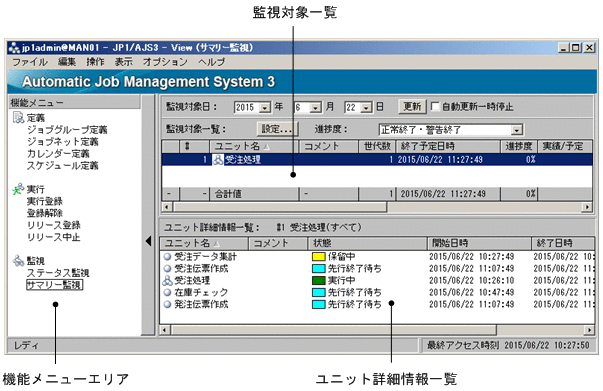Image resolution: width=603 pixels, height=391 pixels.
Task: Open the 編集 menu
Action: point(67,62)
